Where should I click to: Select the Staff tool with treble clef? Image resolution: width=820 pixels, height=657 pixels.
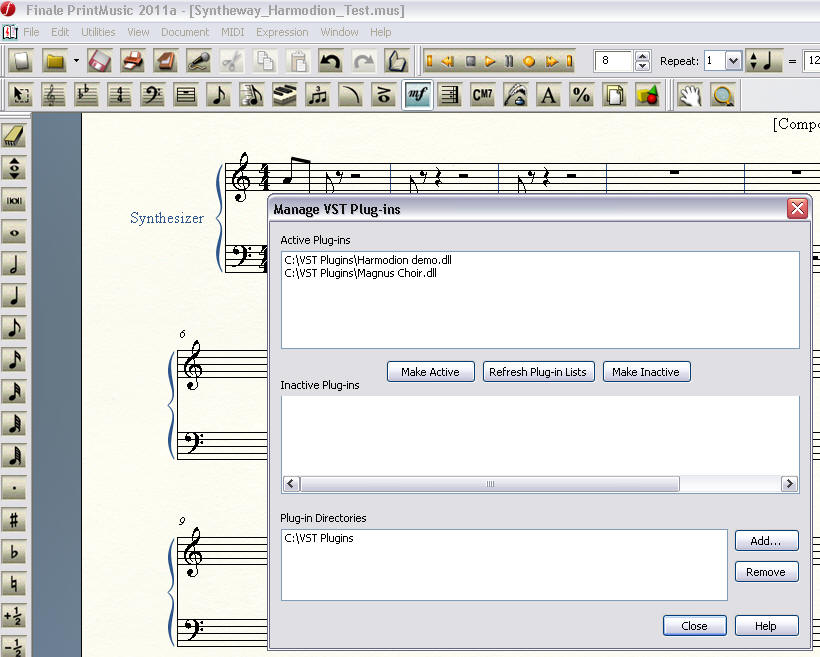[x=53, y=95]
